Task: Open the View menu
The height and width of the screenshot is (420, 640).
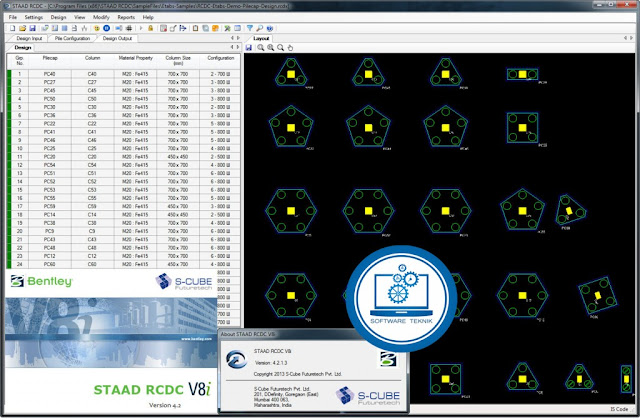Action: coord(80,17)
